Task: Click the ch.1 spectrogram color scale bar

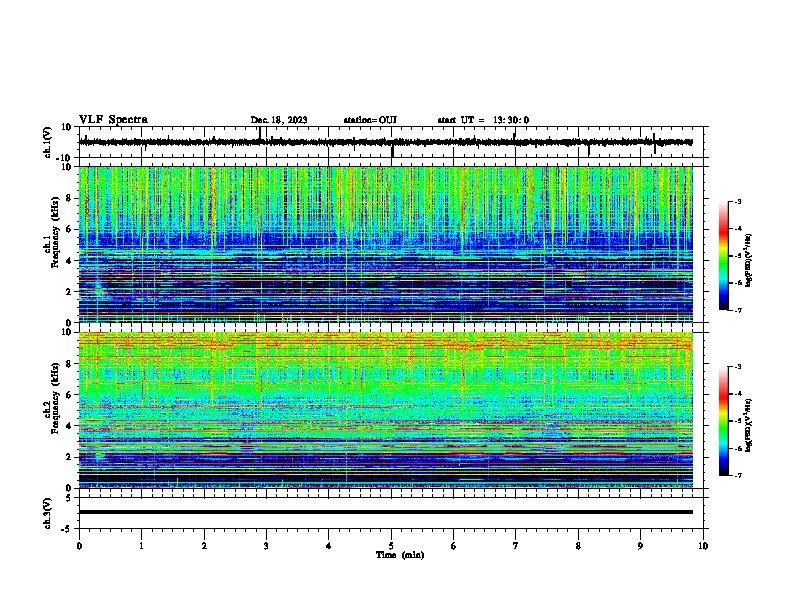Action: click(723, 256)
